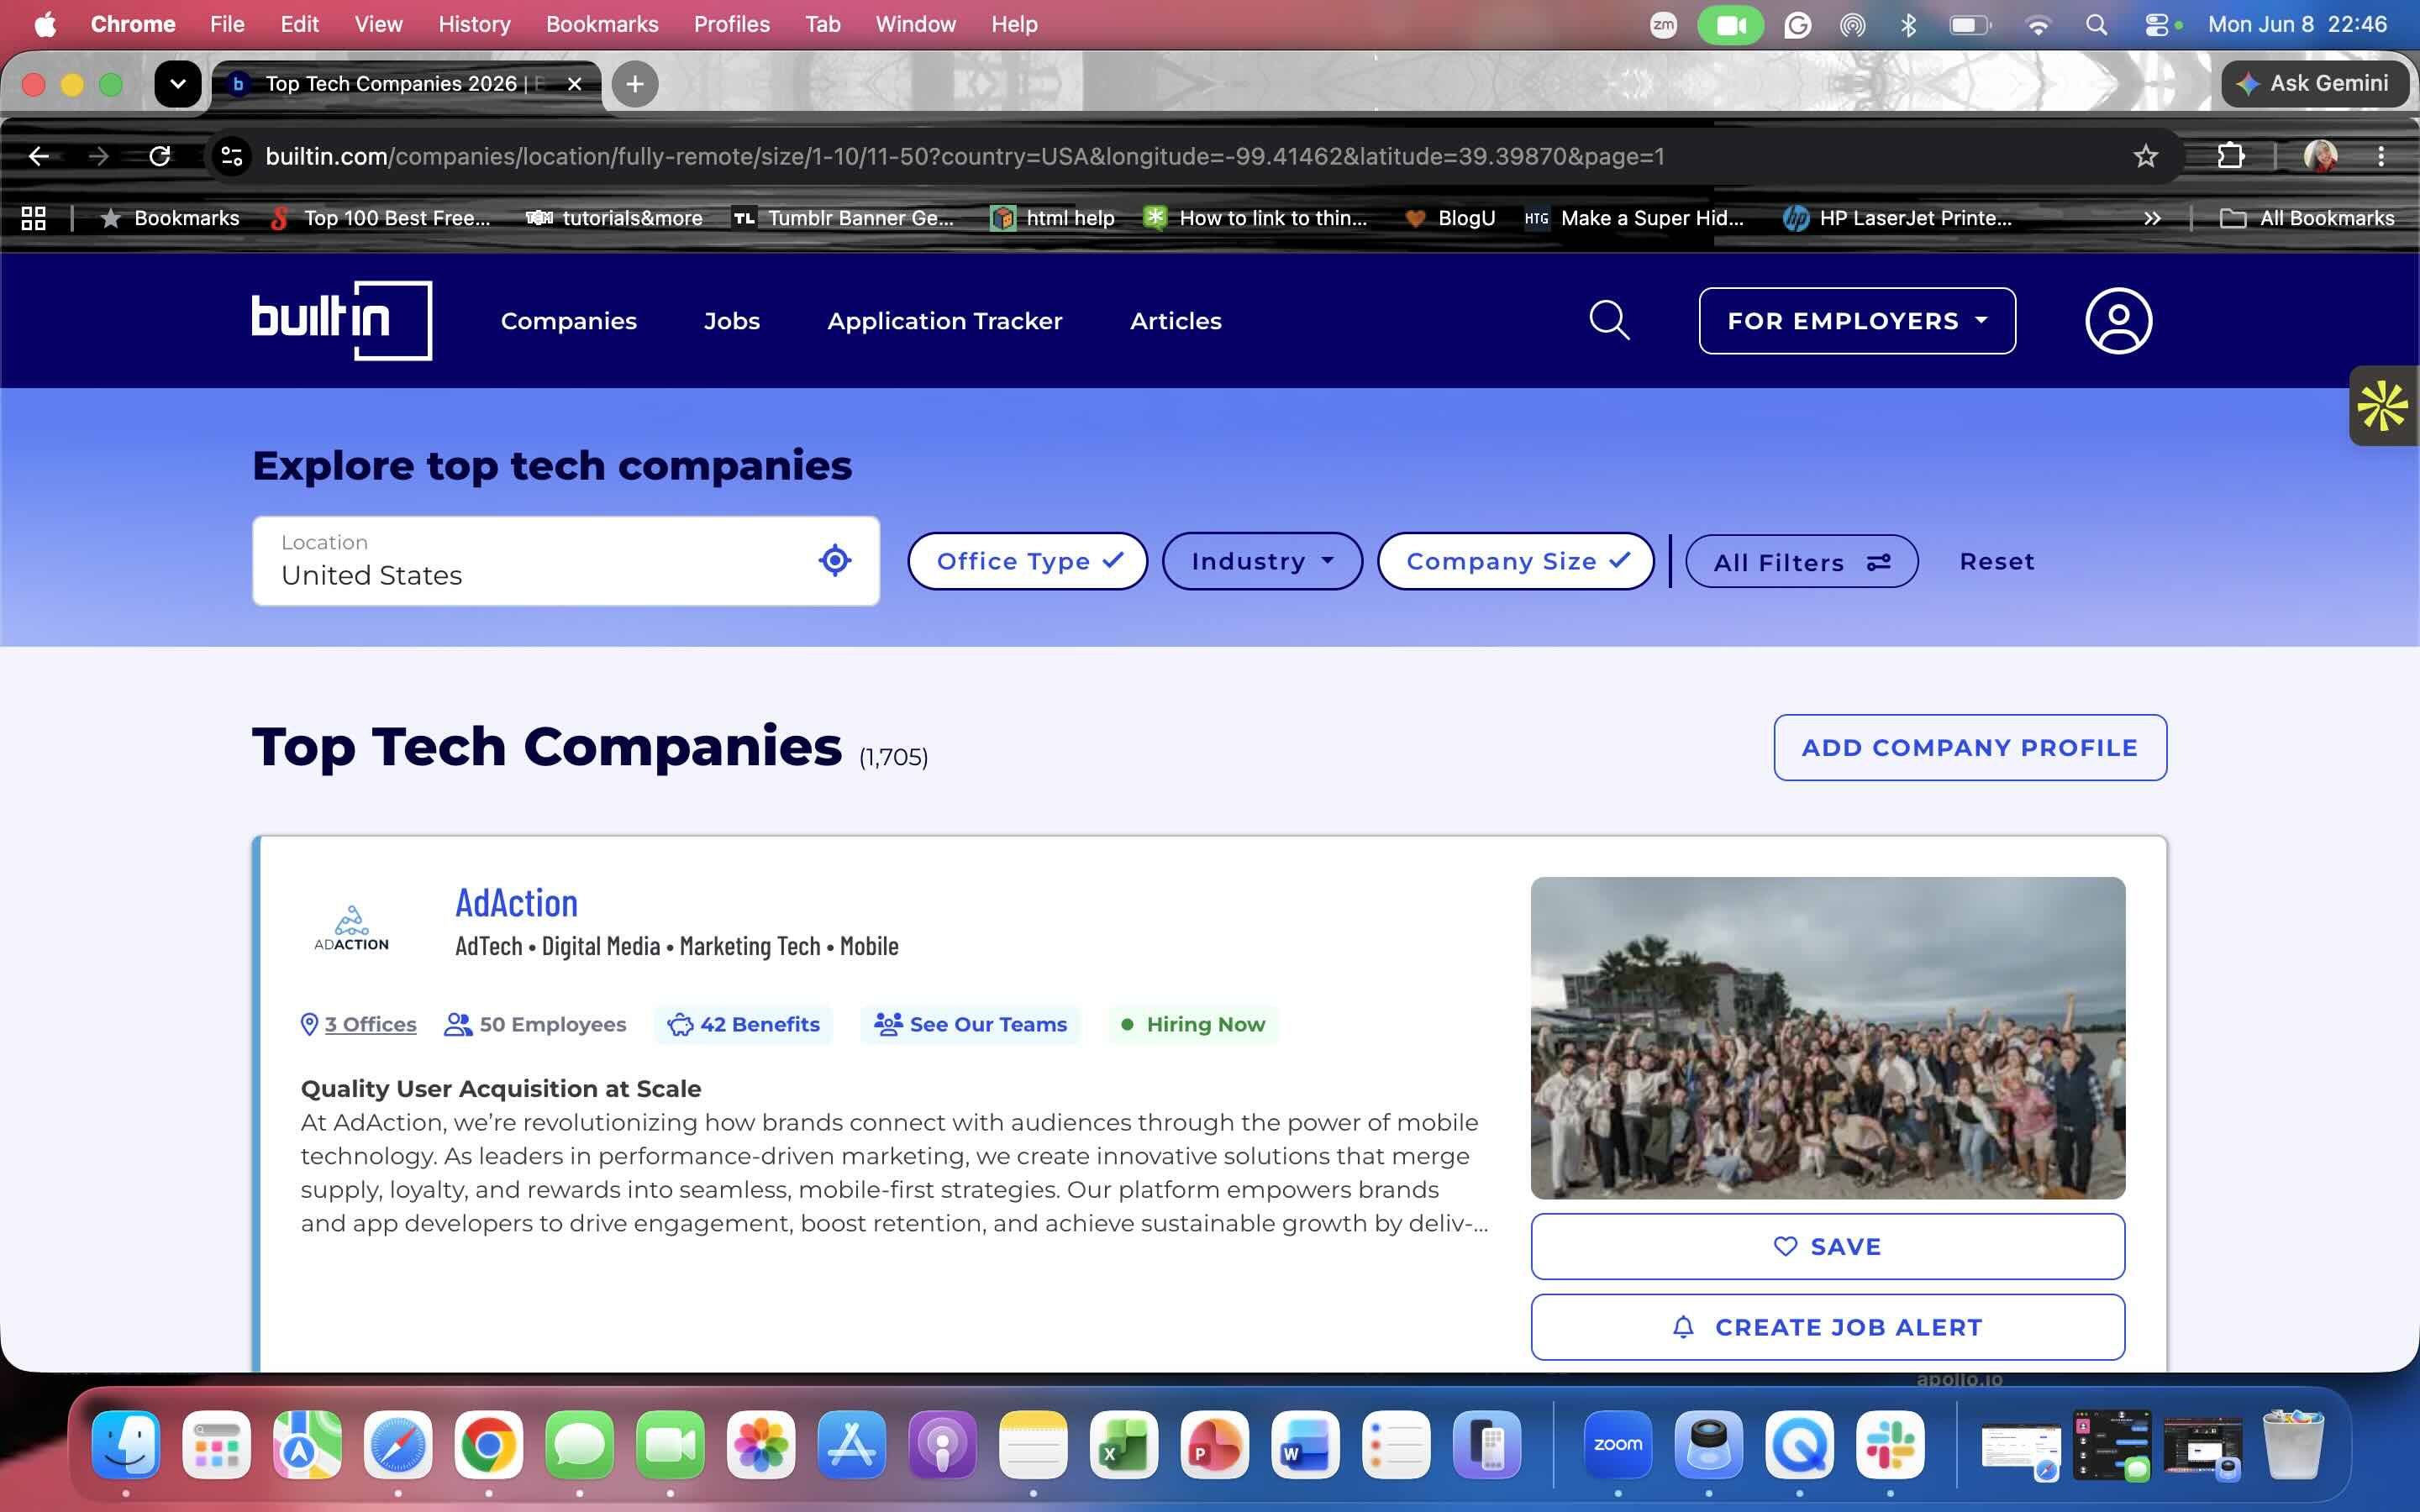Open the Jobs nav item

731,321
